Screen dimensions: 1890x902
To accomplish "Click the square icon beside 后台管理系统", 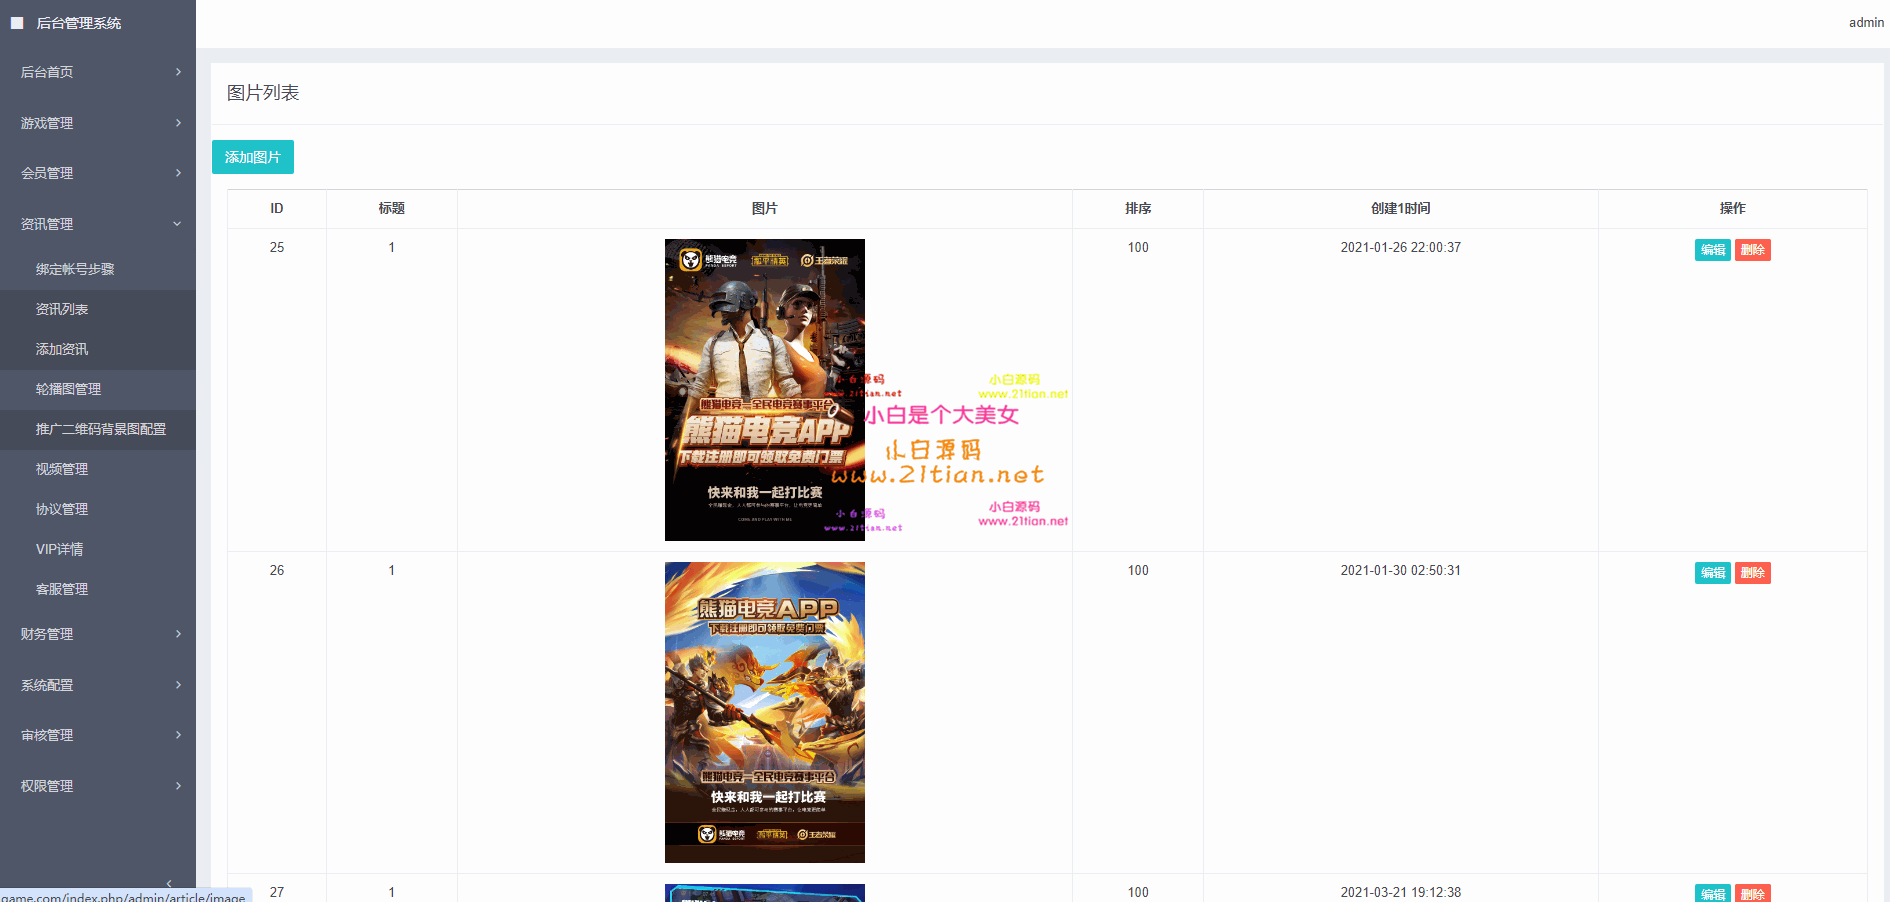I will tap(17, 23).
